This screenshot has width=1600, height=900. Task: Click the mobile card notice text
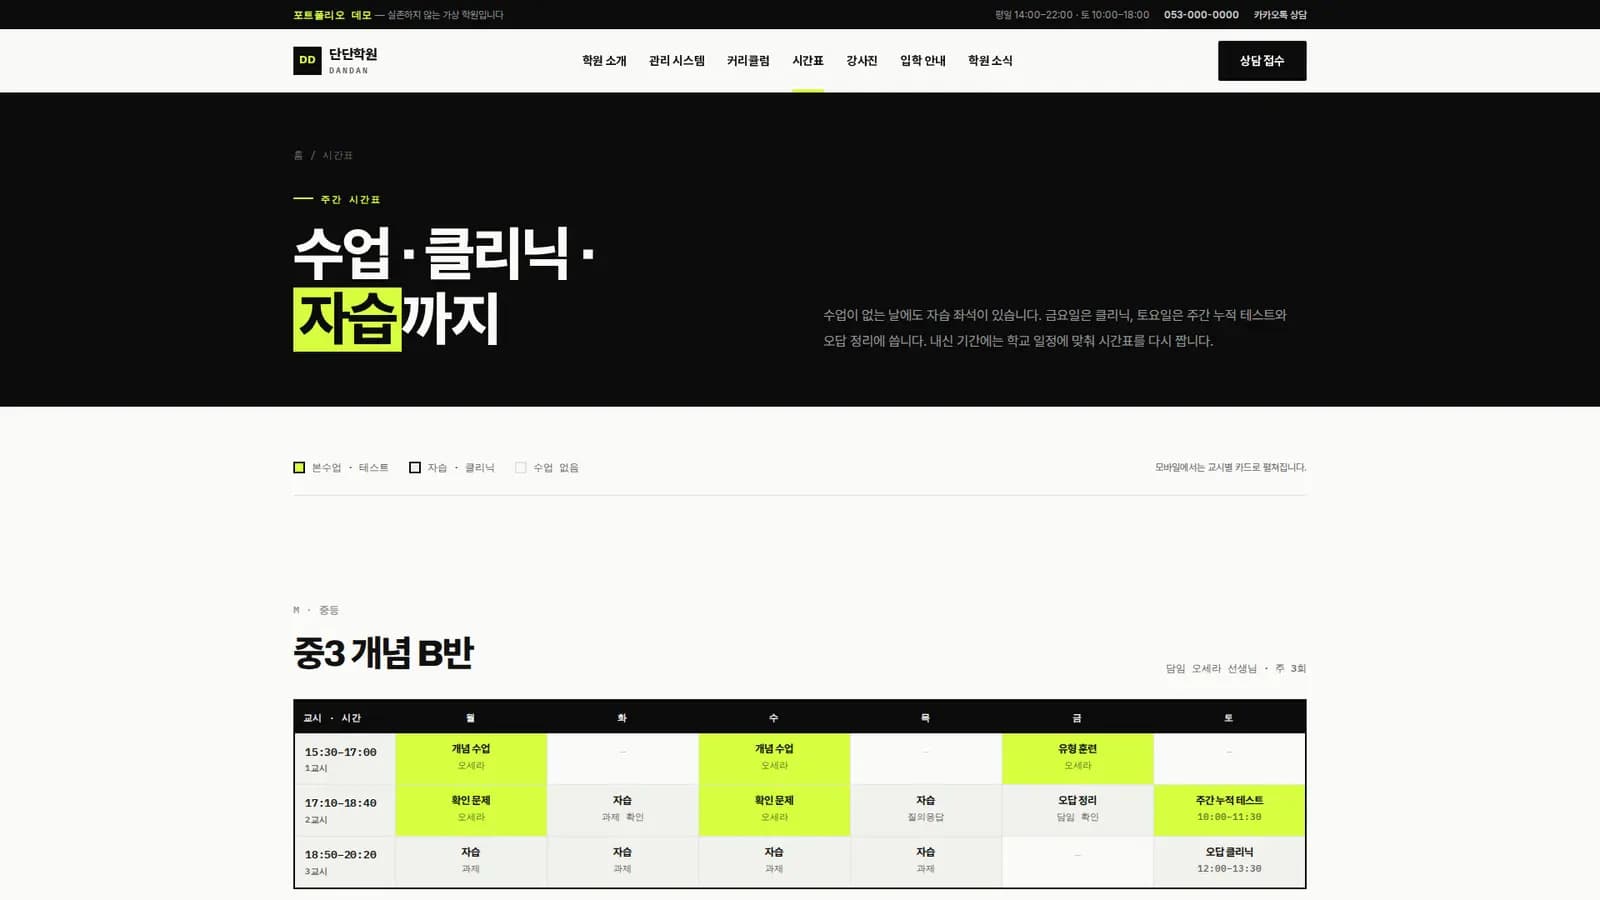coord(1230,467)
